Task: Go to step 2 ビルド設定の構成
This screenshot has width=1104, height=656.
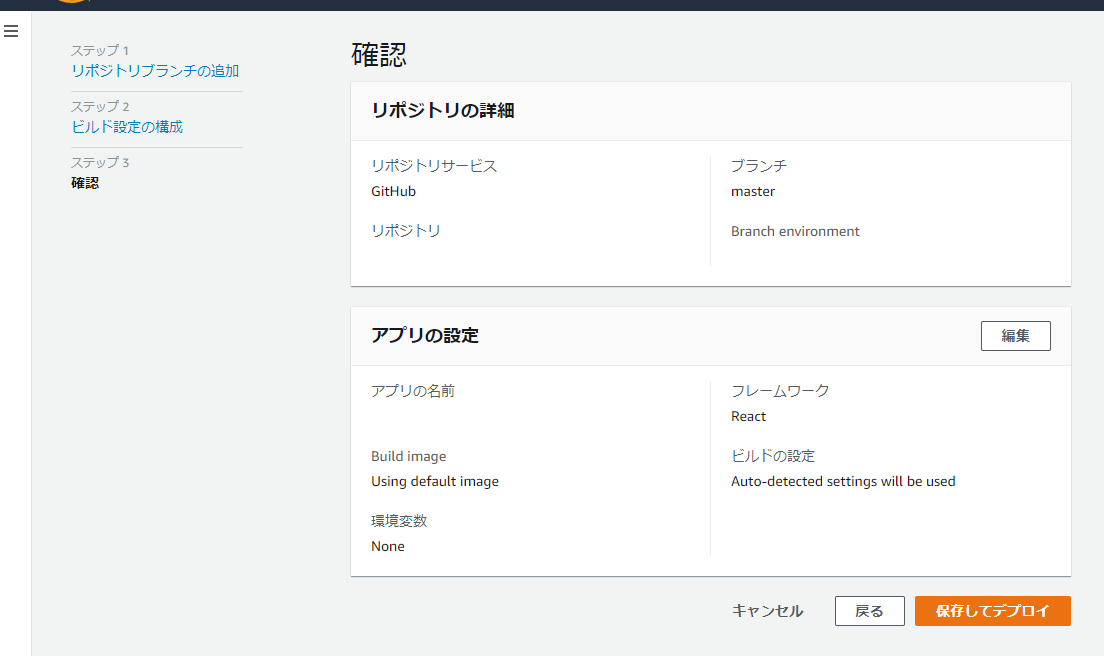Action: 127,127
